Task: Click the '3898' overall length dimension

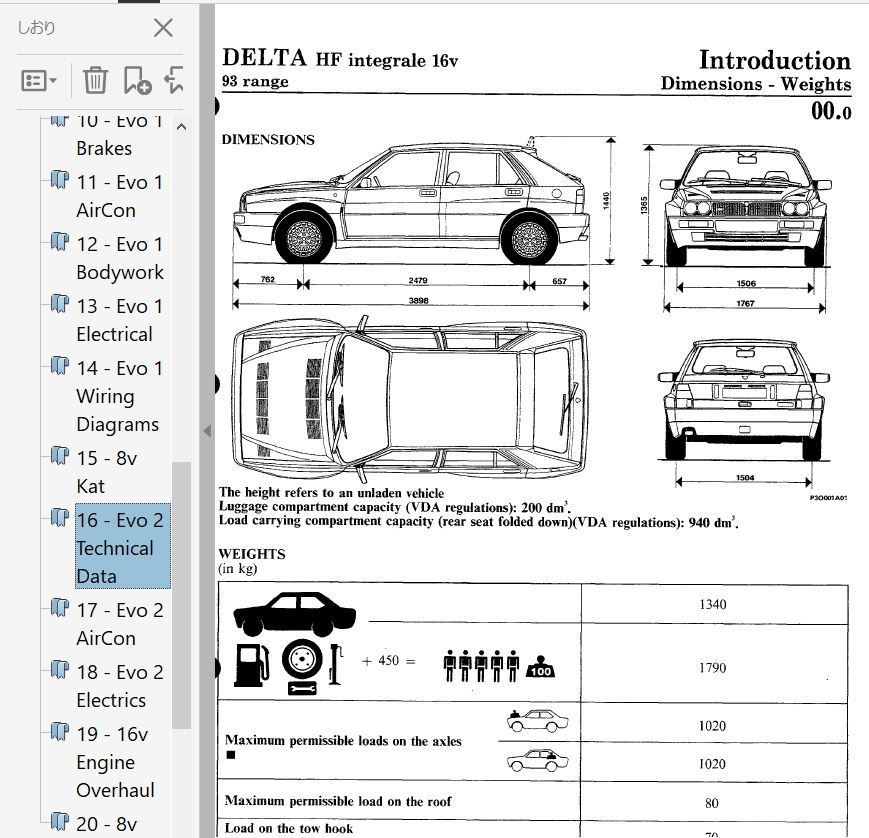Action: 418,300
